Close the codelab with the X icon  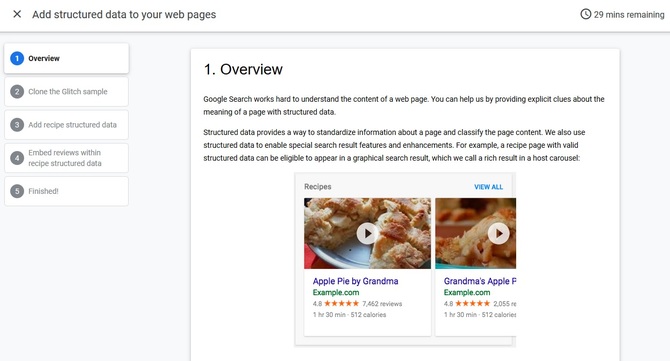(17, 14)
